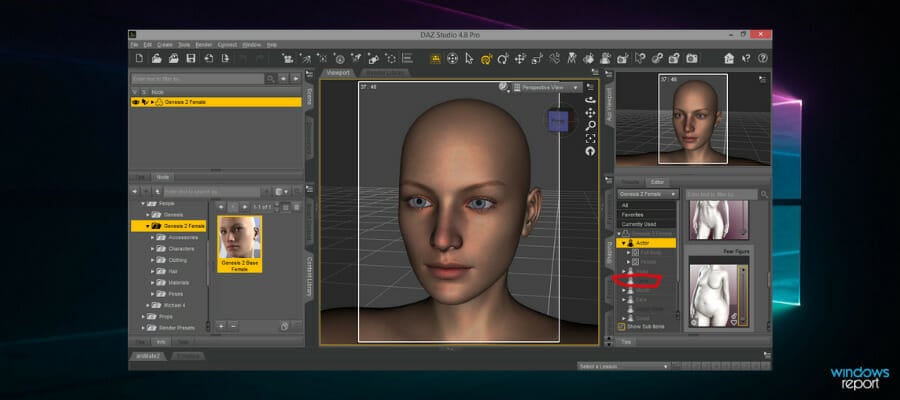
Task: Click the minus button below content thumbnails
Action: pyautogui.click(x=232, y=326)
